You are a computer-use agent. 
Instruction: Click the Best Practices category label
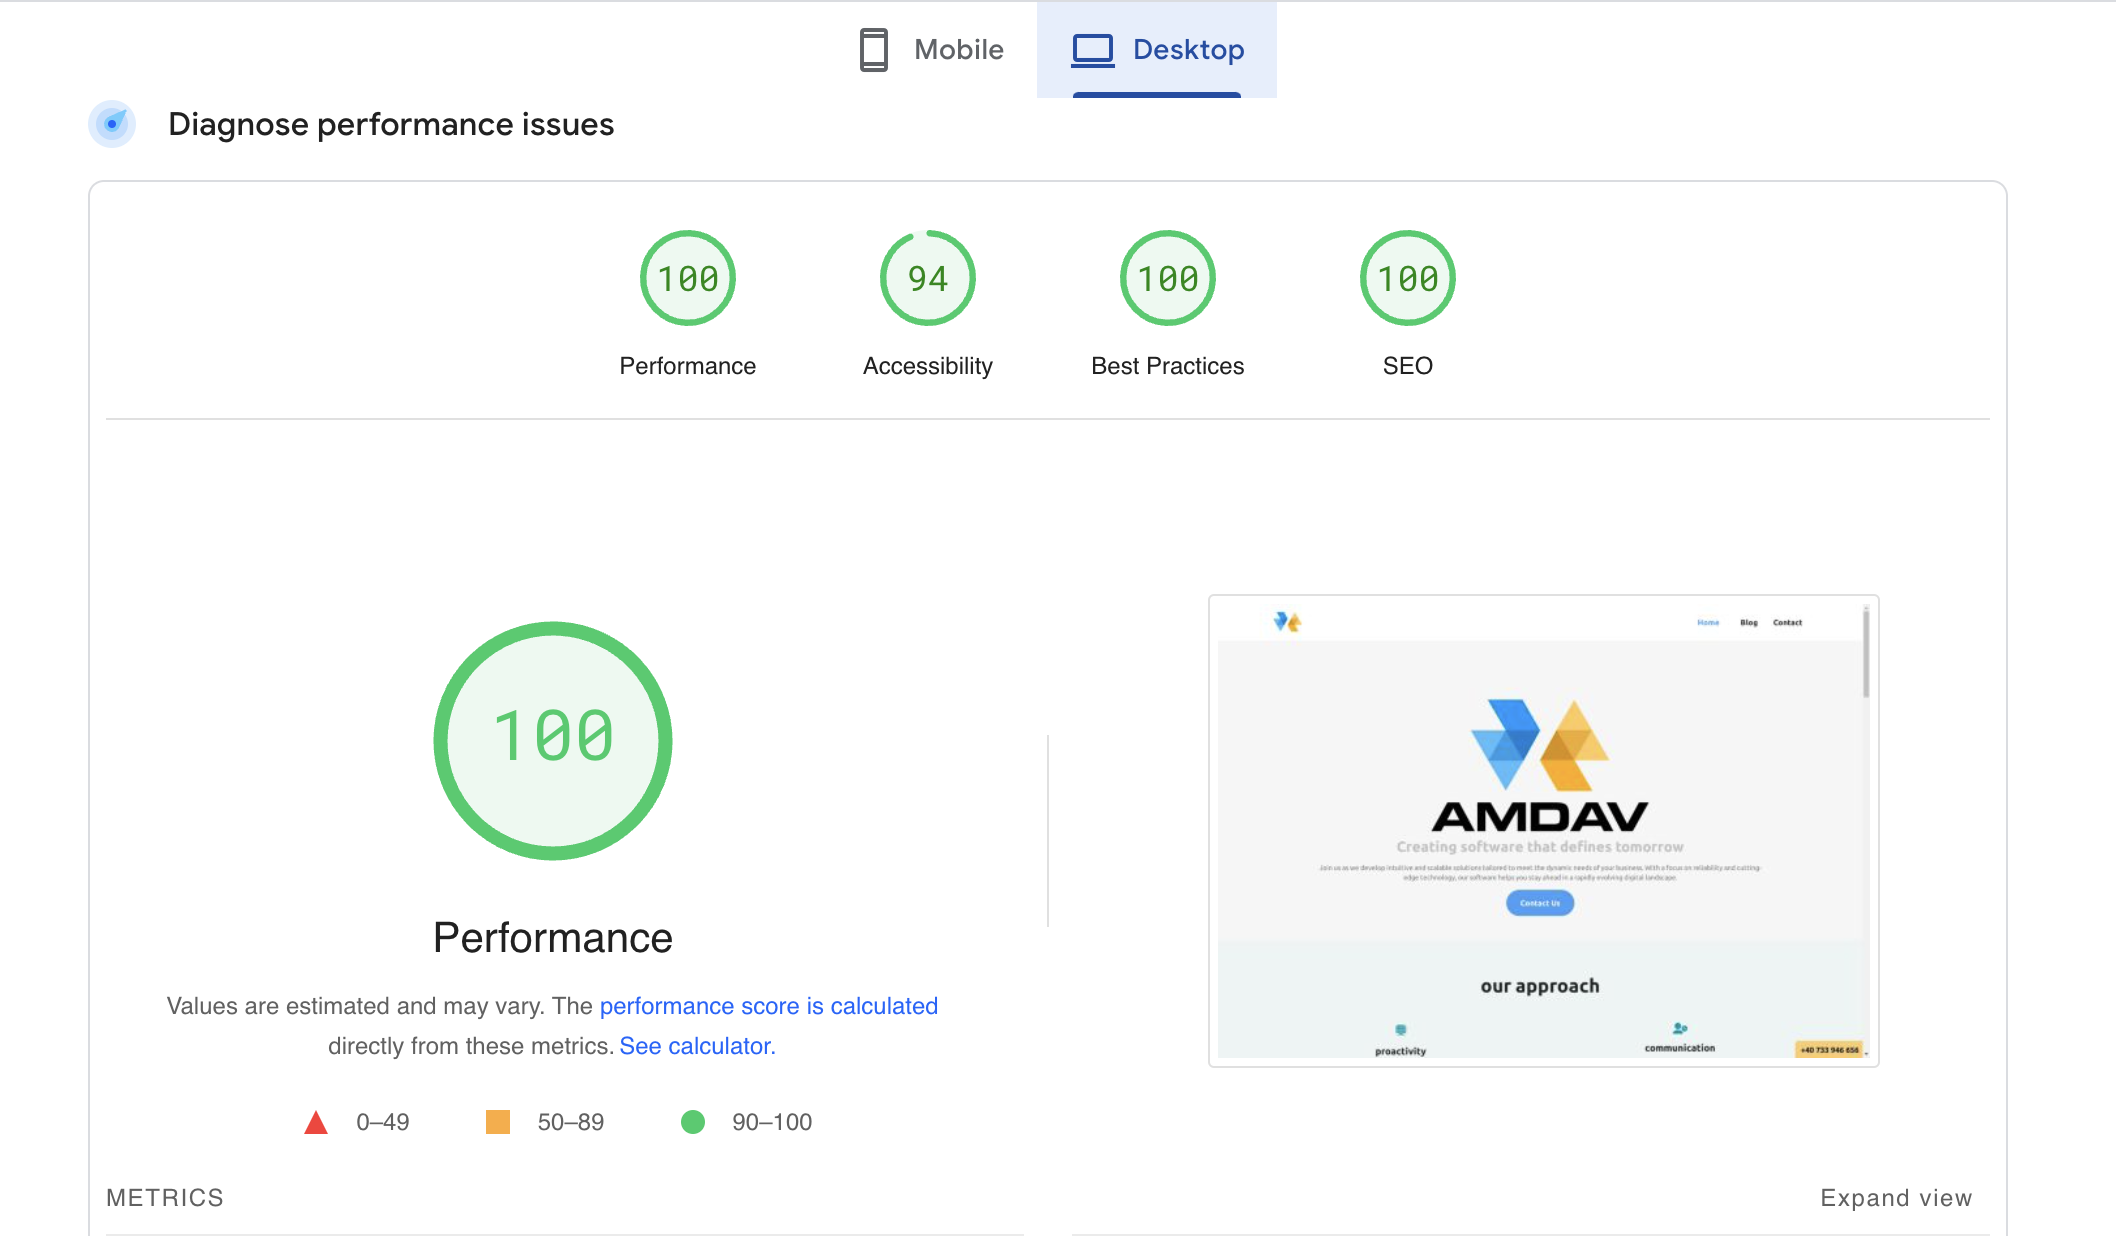tap(1167, 366)
